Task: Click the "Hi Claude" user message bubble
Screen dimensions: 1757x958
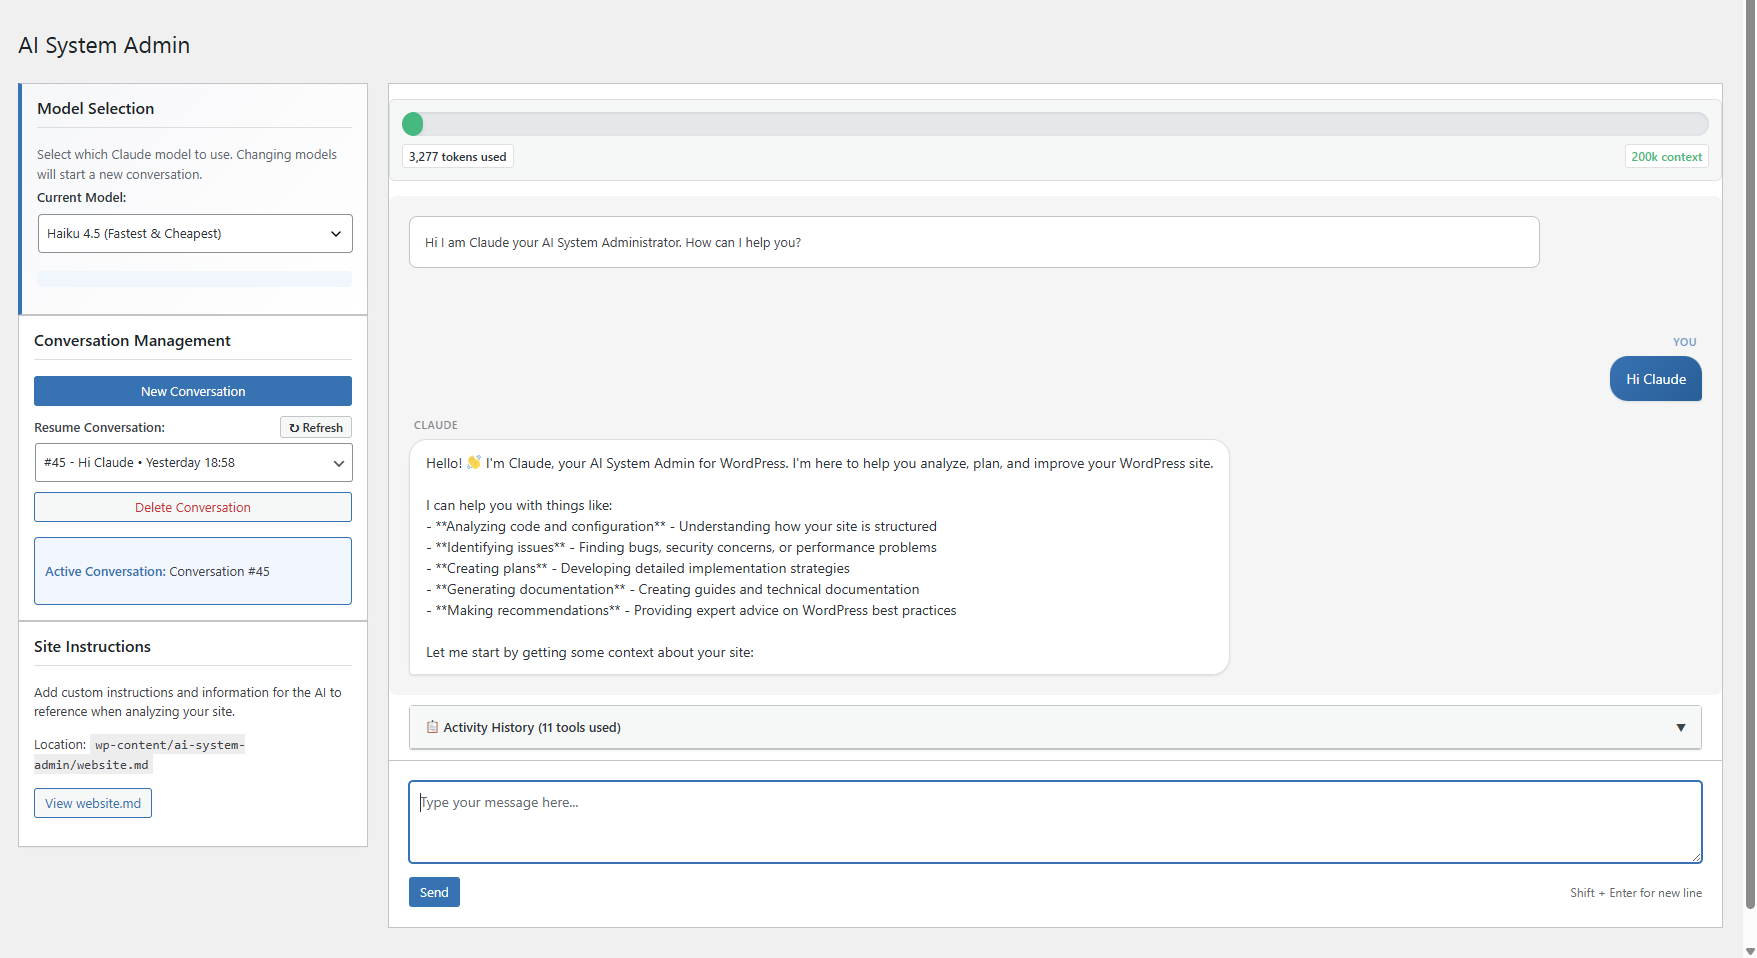Action: click(x=1655, y=380)
